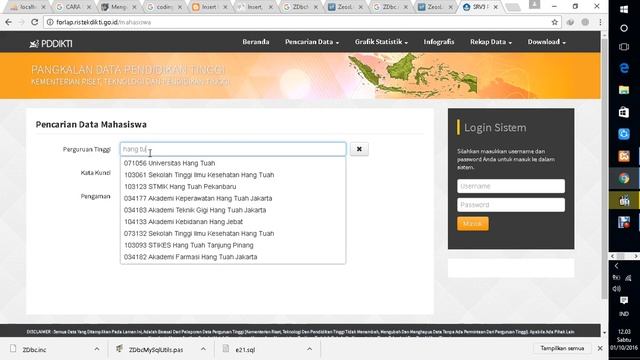Click the IND language indicator
The image size is (640, 360).
click(x=624, y=314)
